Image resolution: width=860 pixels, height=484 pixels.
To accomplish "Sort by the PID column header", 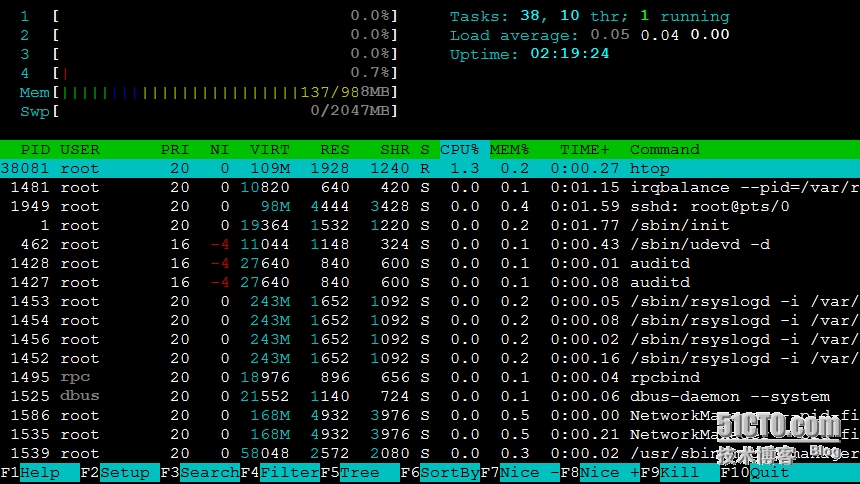I will pos(35,150).
